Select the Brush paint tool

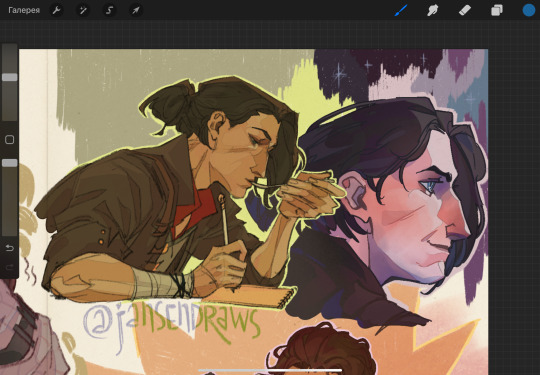(x=401, y=10)
